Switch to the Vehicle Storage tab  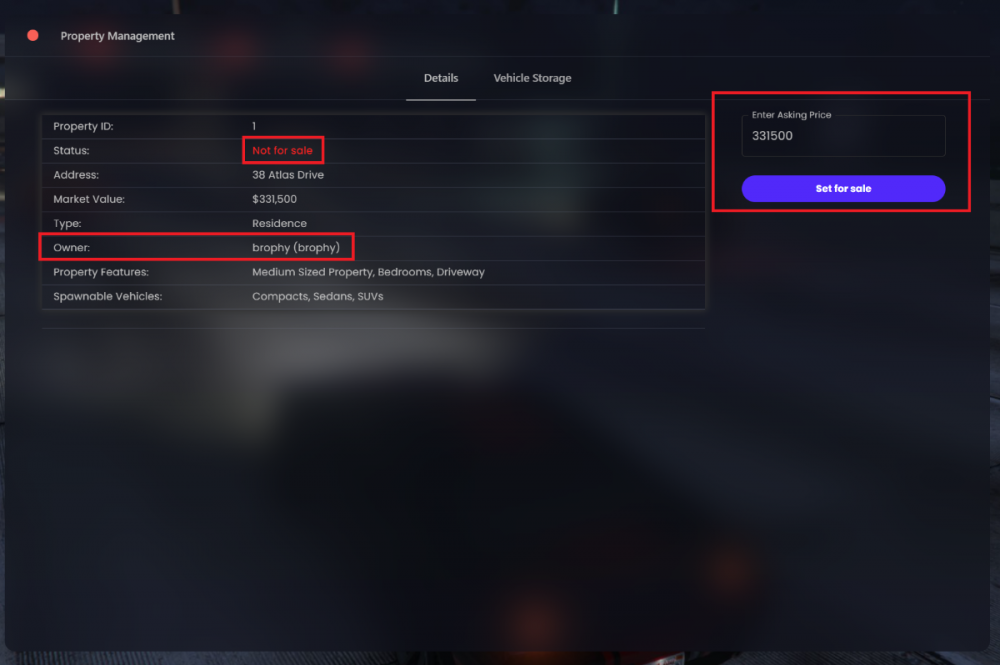pyautogui.click(x=532, y=78)
